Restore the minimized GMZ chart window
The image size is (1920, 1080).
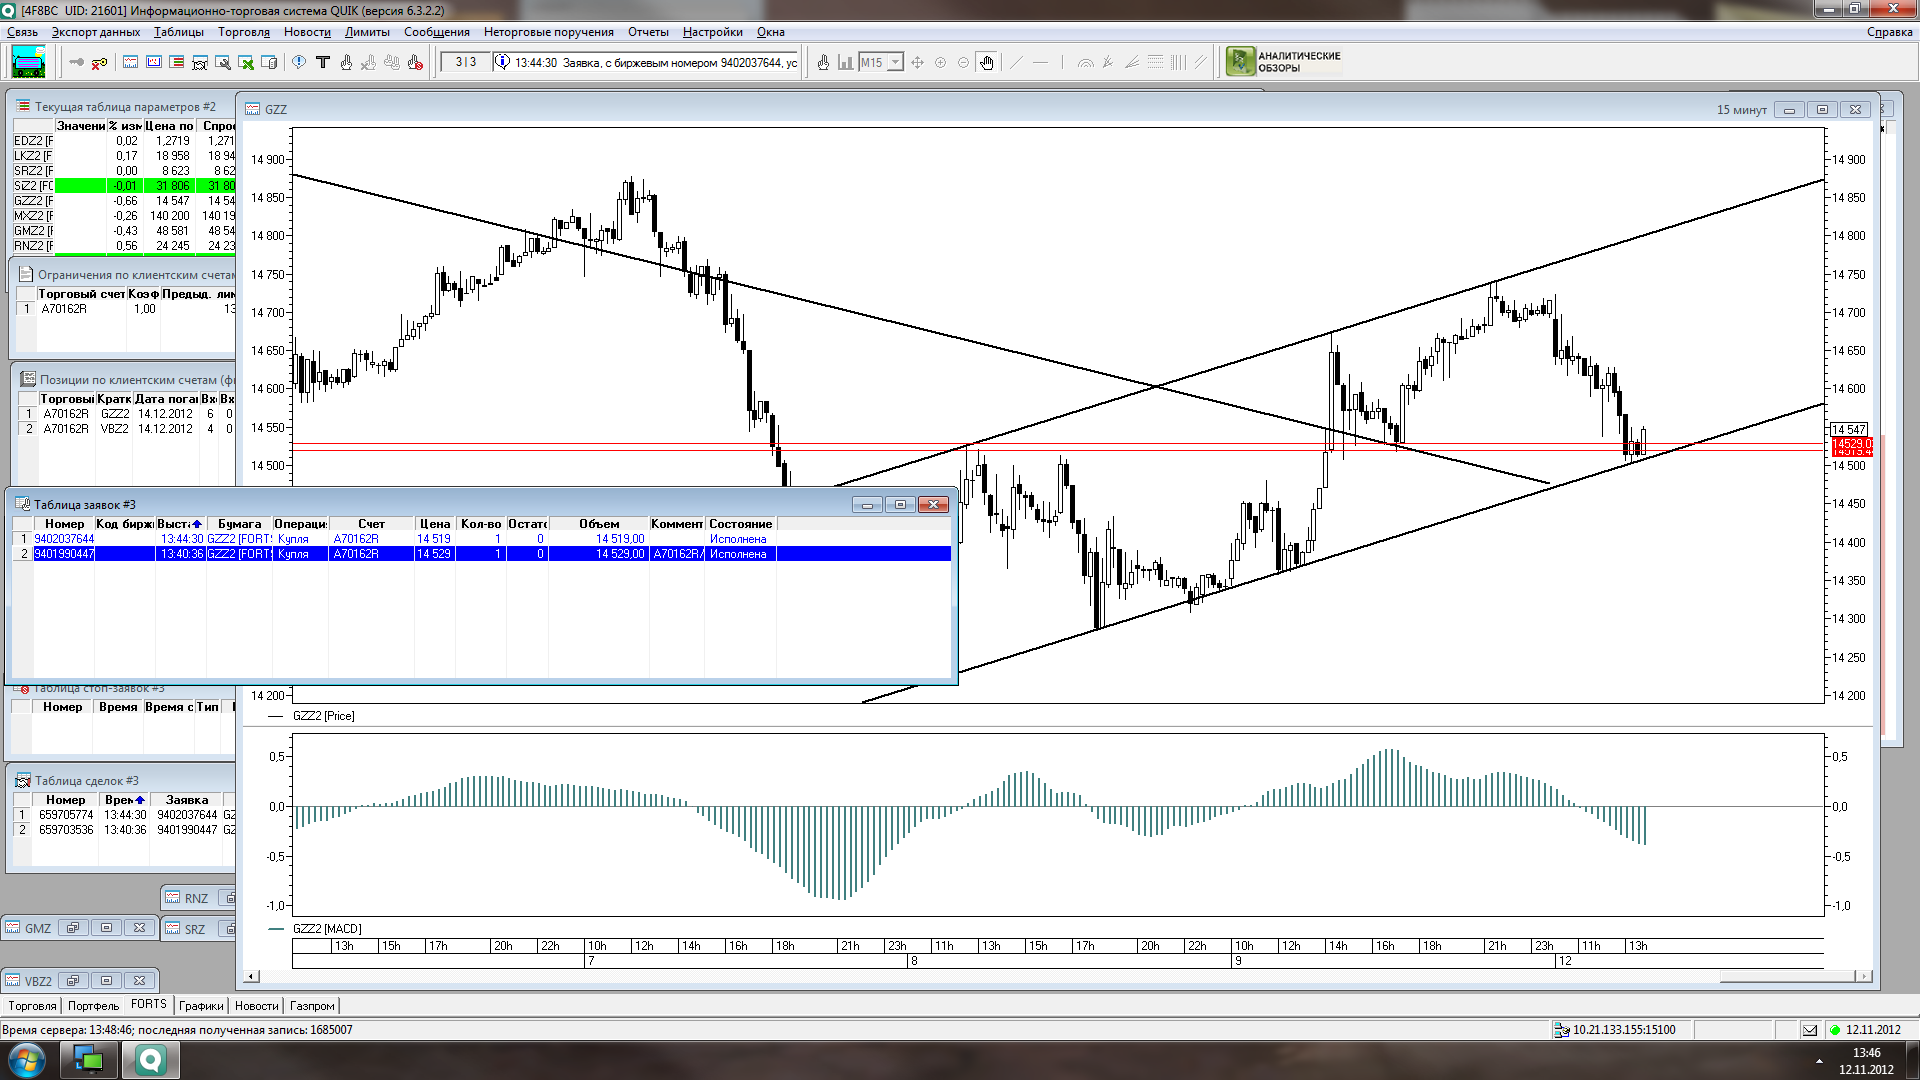click(x=72, y=928)
